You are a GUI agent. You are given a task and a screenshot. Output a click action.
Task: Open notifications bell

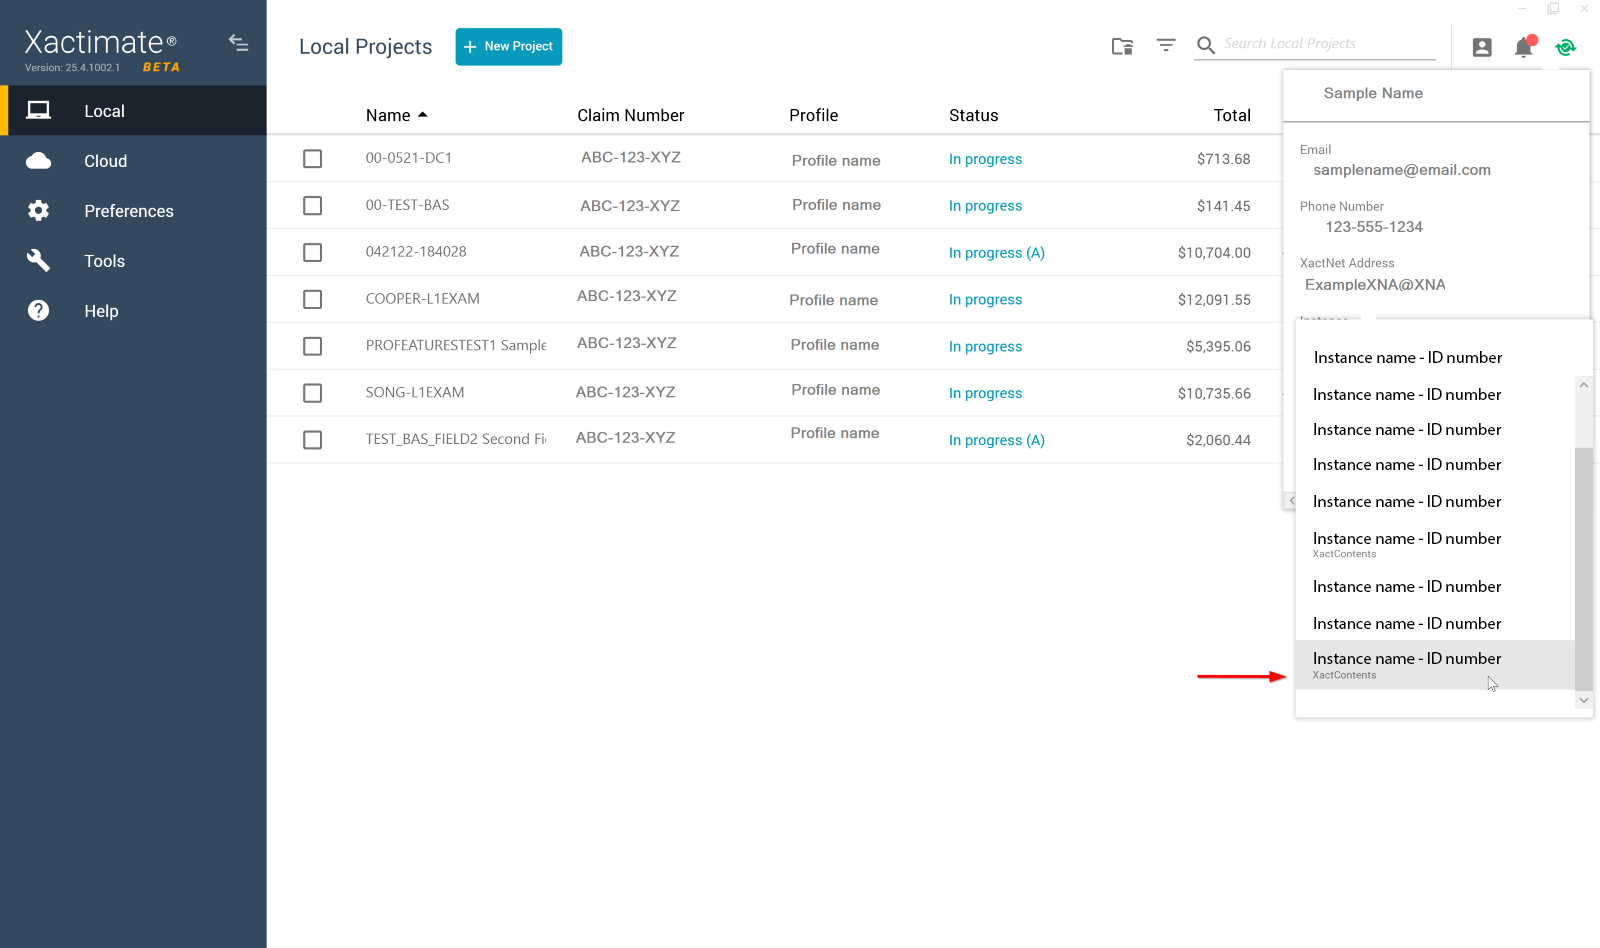(x=1524, y=46)
